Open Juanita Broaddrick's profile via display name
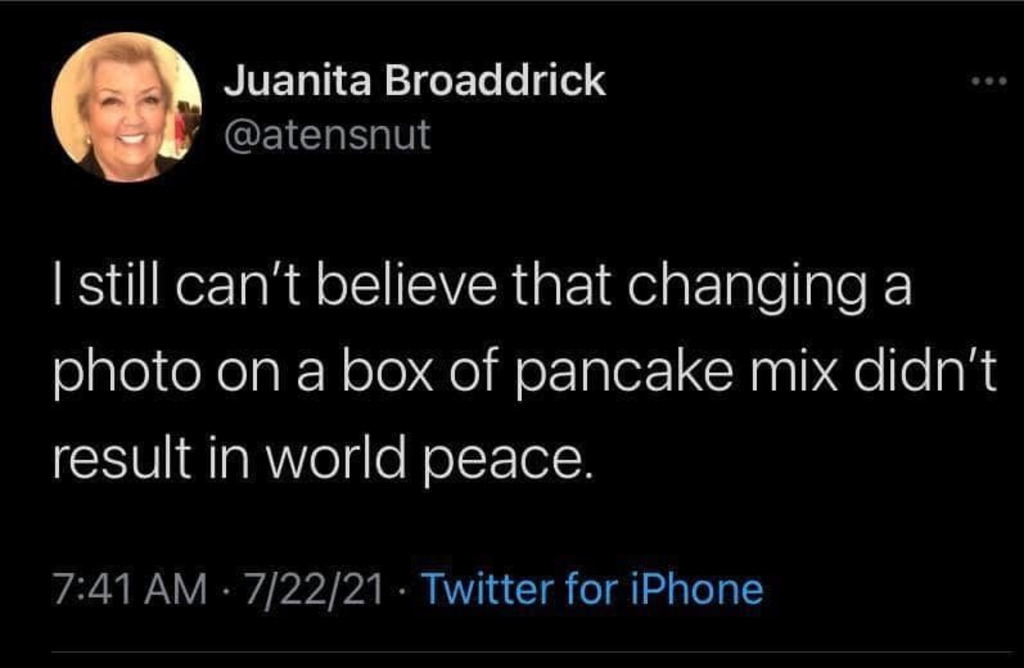The image size is (1024, 668). [414, 80]
